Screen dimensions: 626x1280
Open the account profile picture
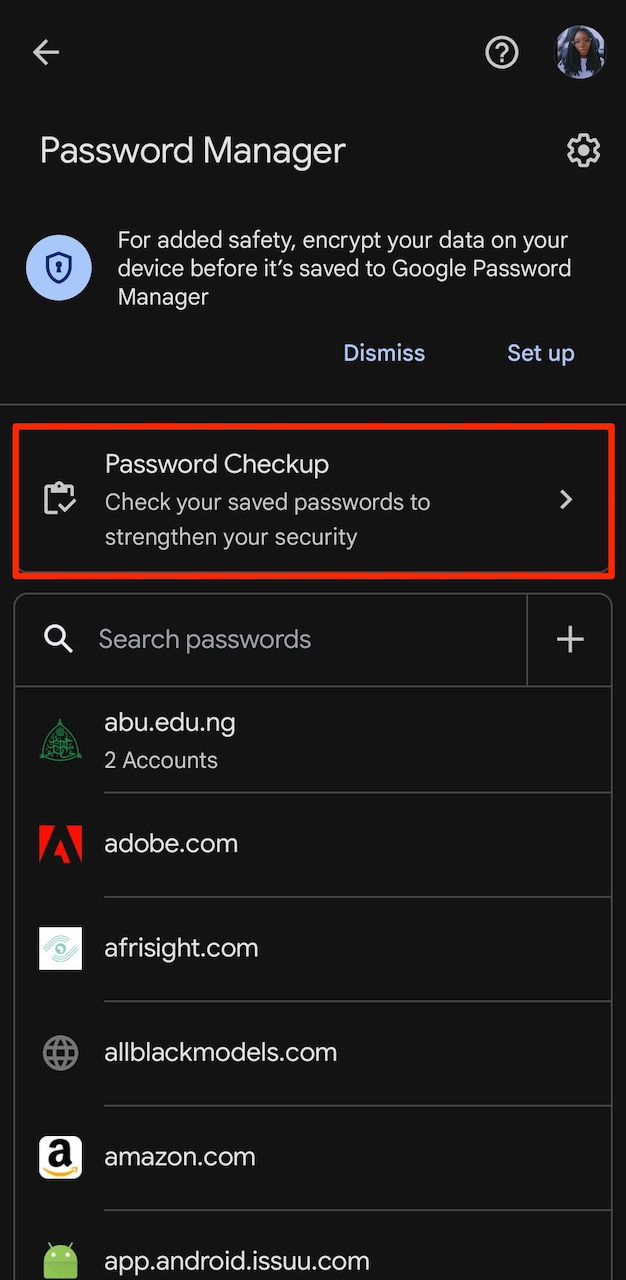tap(580, 52)
